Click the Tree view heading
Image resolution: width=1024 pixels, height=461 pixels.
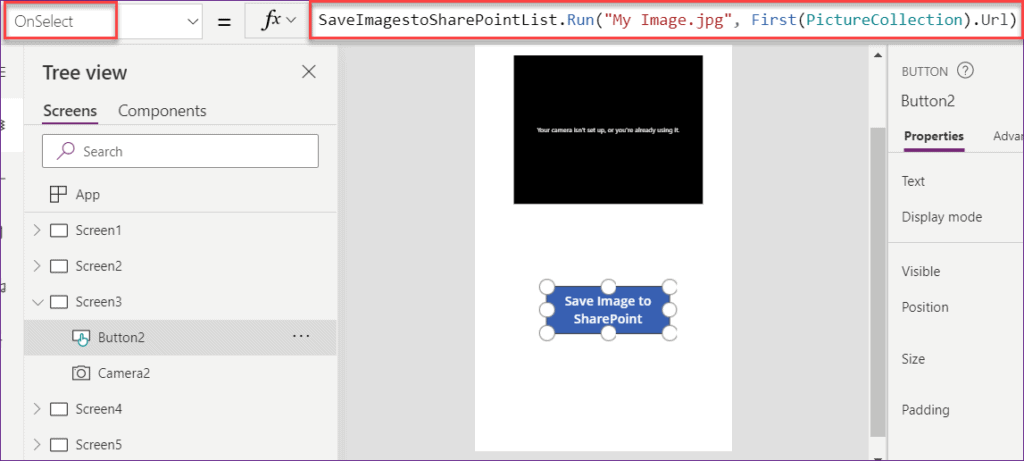[x=85, y=72]
